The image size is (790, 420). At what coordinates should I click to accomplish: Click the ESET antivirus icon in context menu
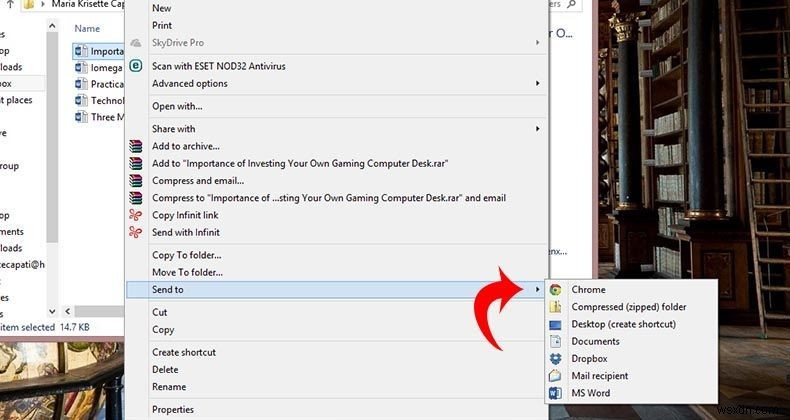click(x=135, y=66)
